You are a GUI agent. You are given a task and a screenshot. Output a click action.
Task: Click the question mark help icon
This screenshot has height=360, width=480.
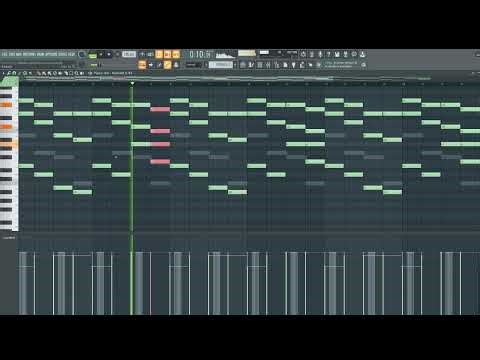(328, 54)
